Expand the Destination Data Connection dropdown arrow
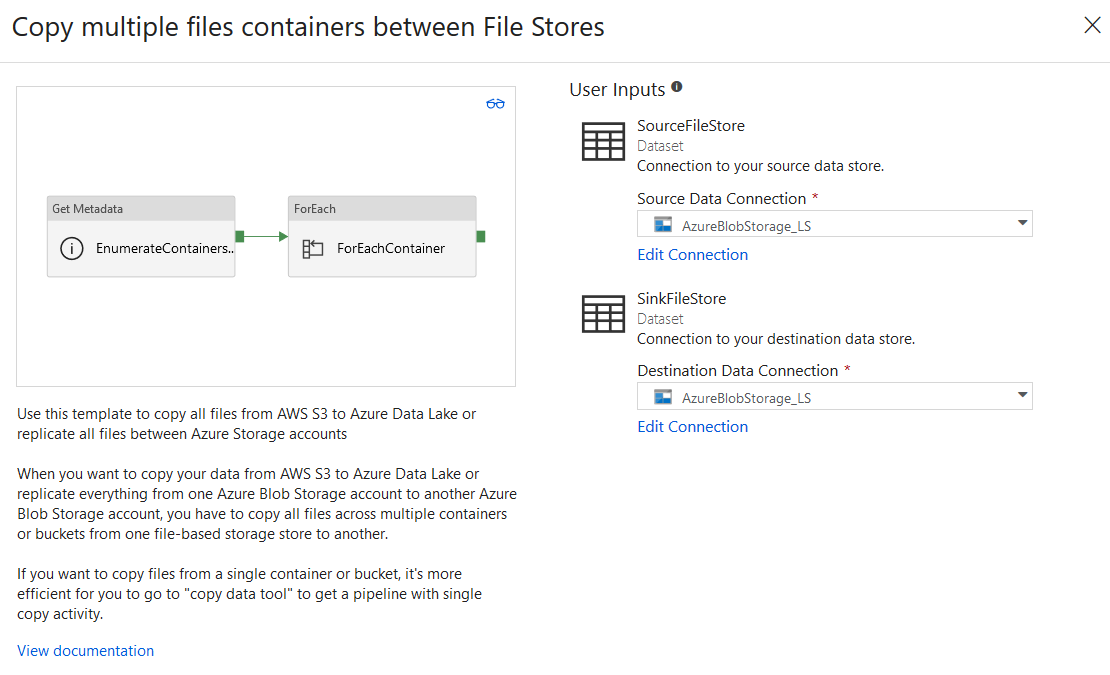Image resolution: width=1110 pixels, height=675 pixels. 1022,395
